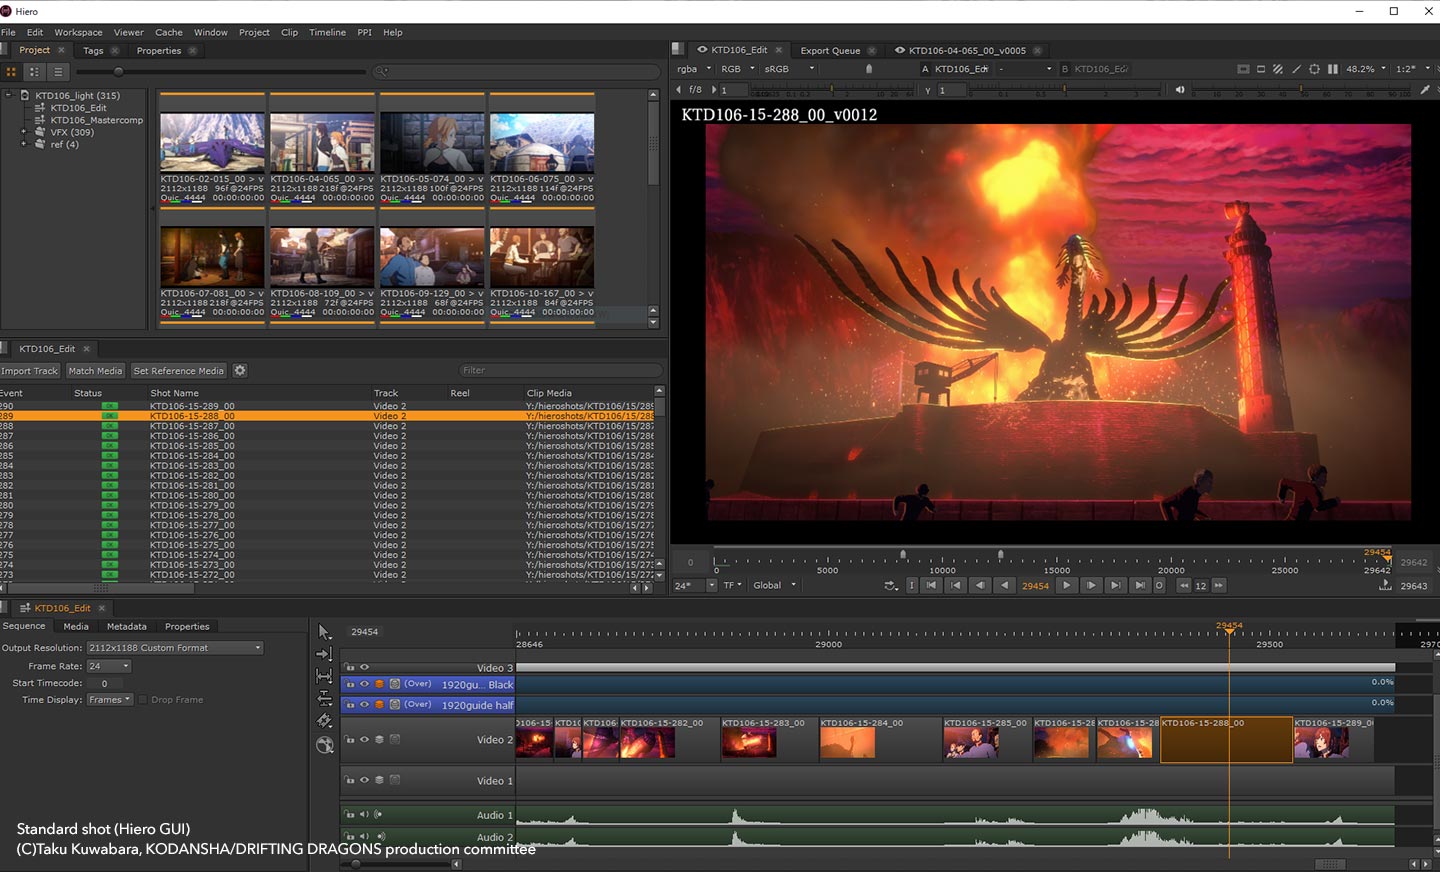Adjust the thumbnail size slider
This screenshot has height=872, width=1440.
(x=119, y=72)
